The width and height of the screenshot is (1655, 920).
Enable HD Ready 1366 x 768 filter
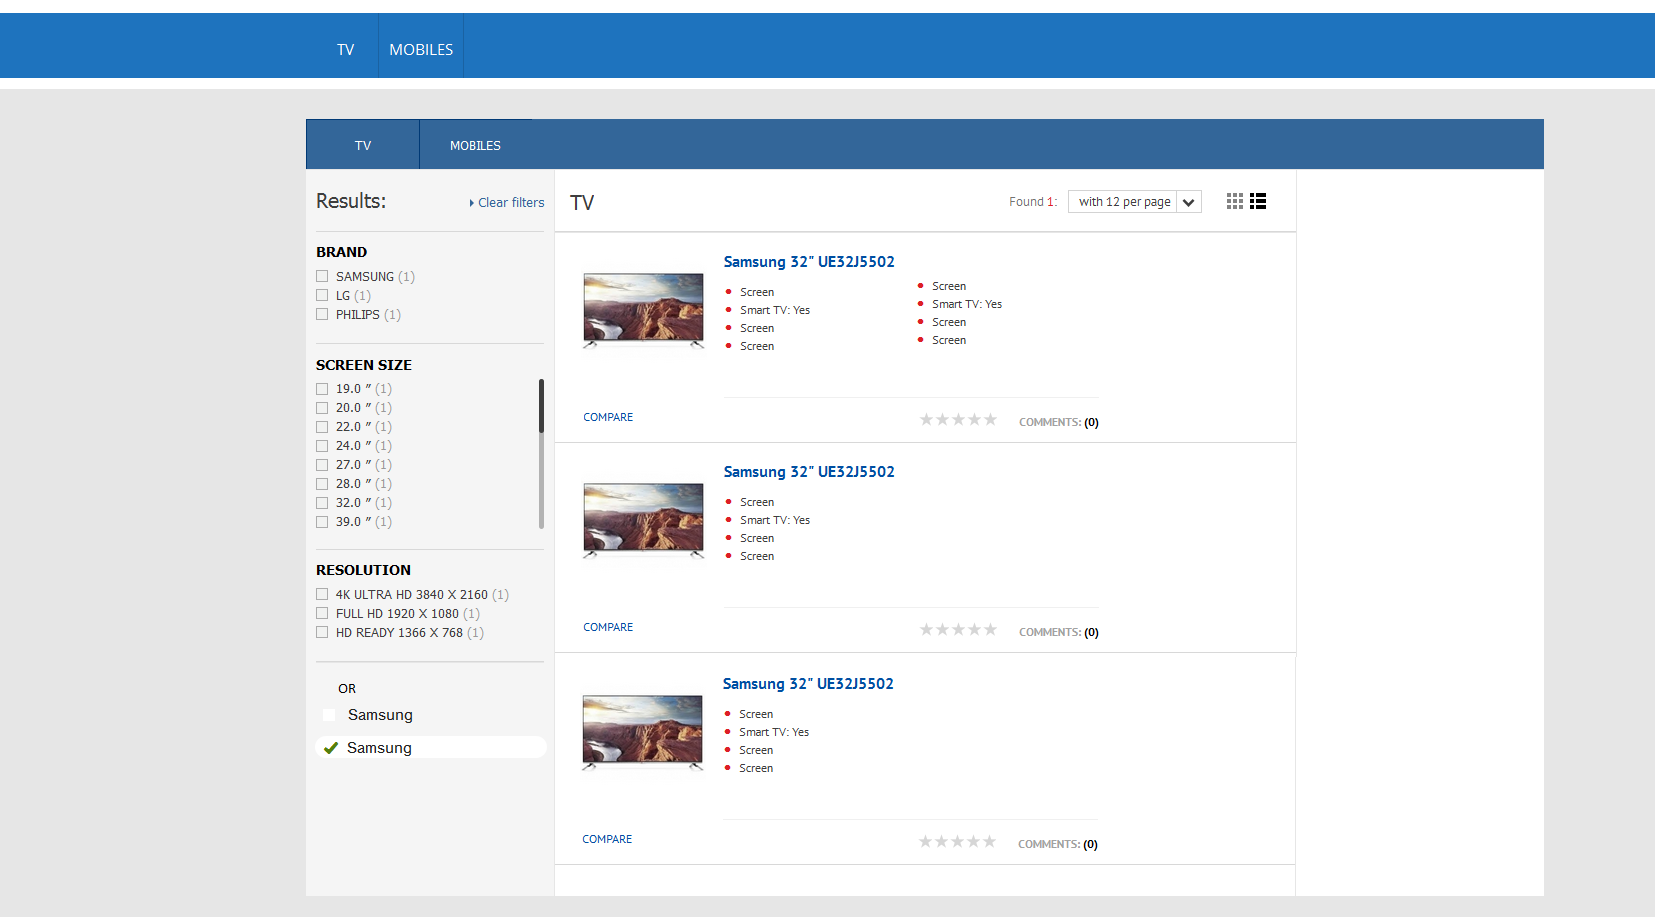pos(322,632)
